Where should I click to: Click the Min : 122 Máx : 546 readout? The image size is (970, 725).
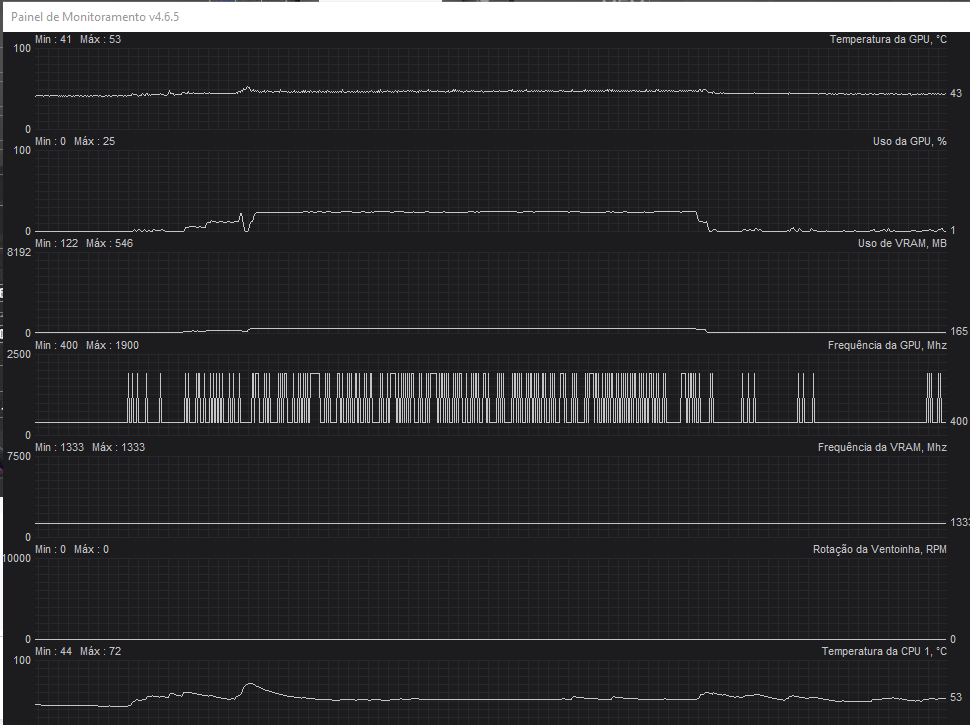(x=84, y=244)
